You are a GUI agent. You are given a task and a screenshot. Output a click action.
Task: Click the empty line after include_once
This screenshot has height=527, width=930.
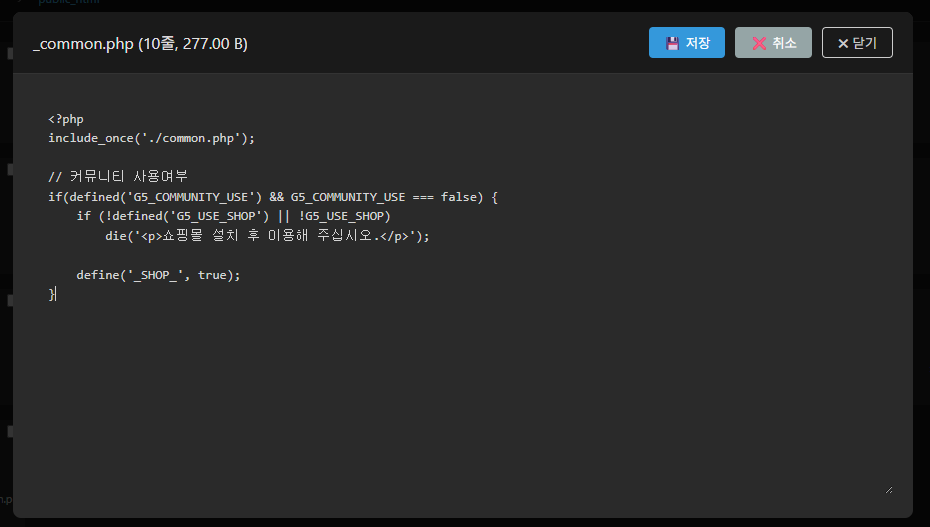click(200, 158)
